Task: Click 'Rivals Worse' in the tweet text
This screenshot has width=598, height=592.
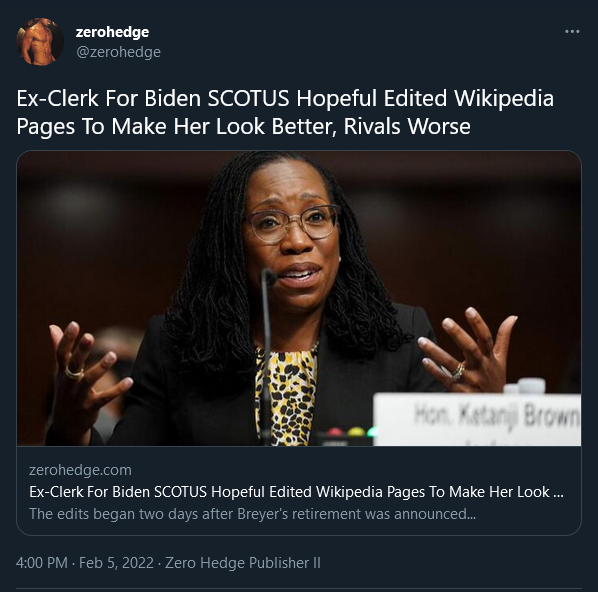Action: point(407,126)
